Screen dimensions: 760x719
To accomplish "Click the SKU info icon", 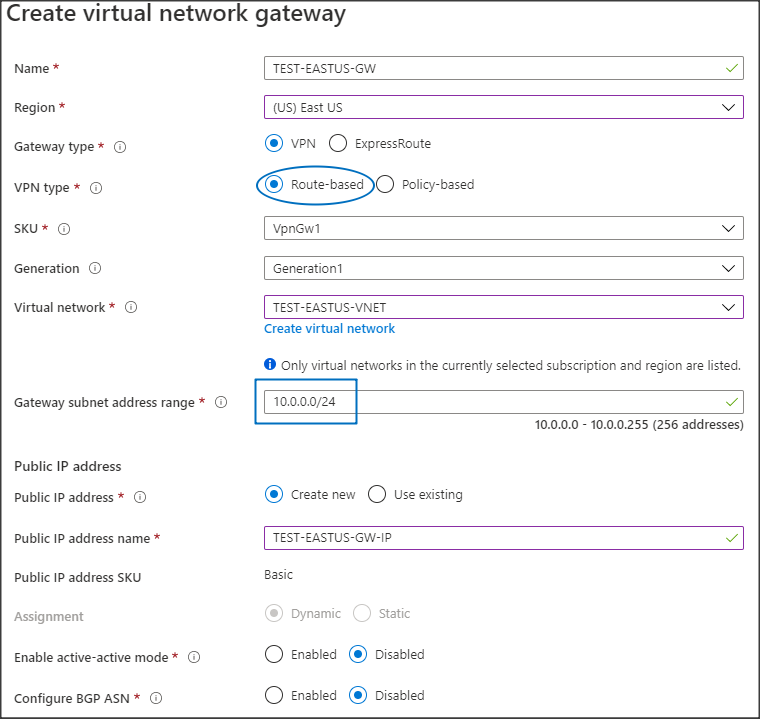I will coord(64,229).
